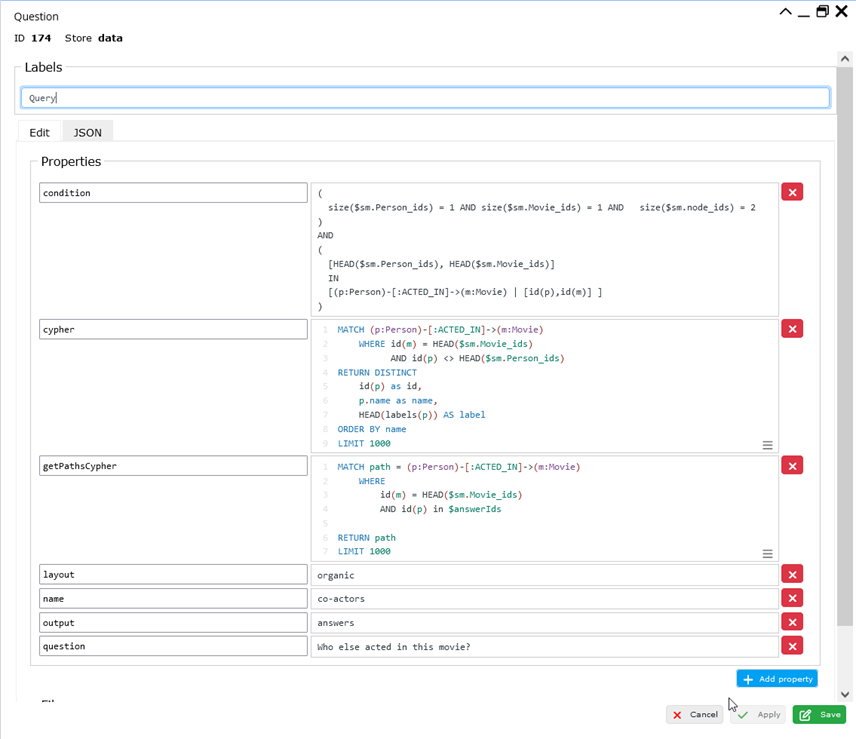This screenshot has height=739, width=856.
Task: Click the scrollbar down arrow
Action: (845, 694)
